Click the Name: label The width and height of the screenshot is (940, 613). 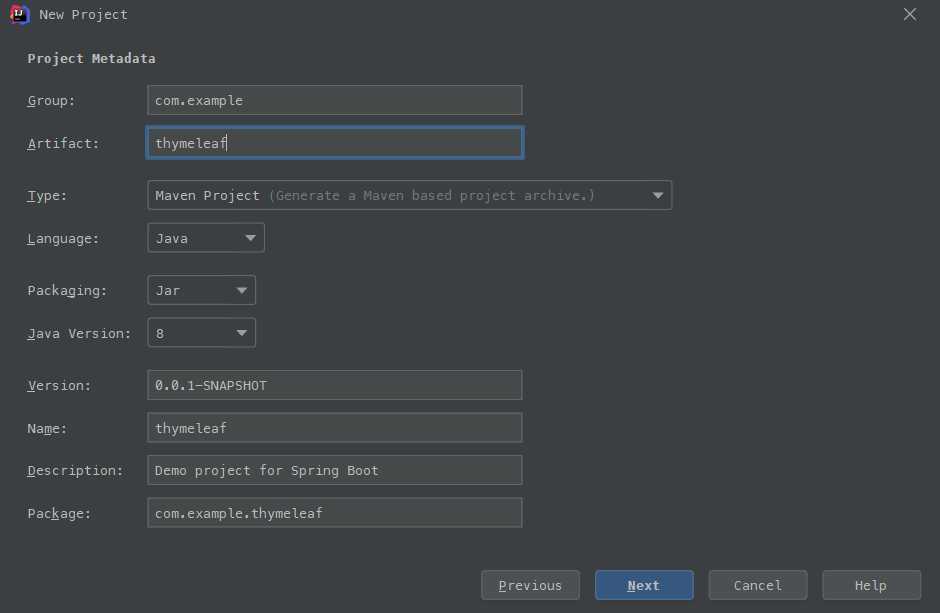47,428
